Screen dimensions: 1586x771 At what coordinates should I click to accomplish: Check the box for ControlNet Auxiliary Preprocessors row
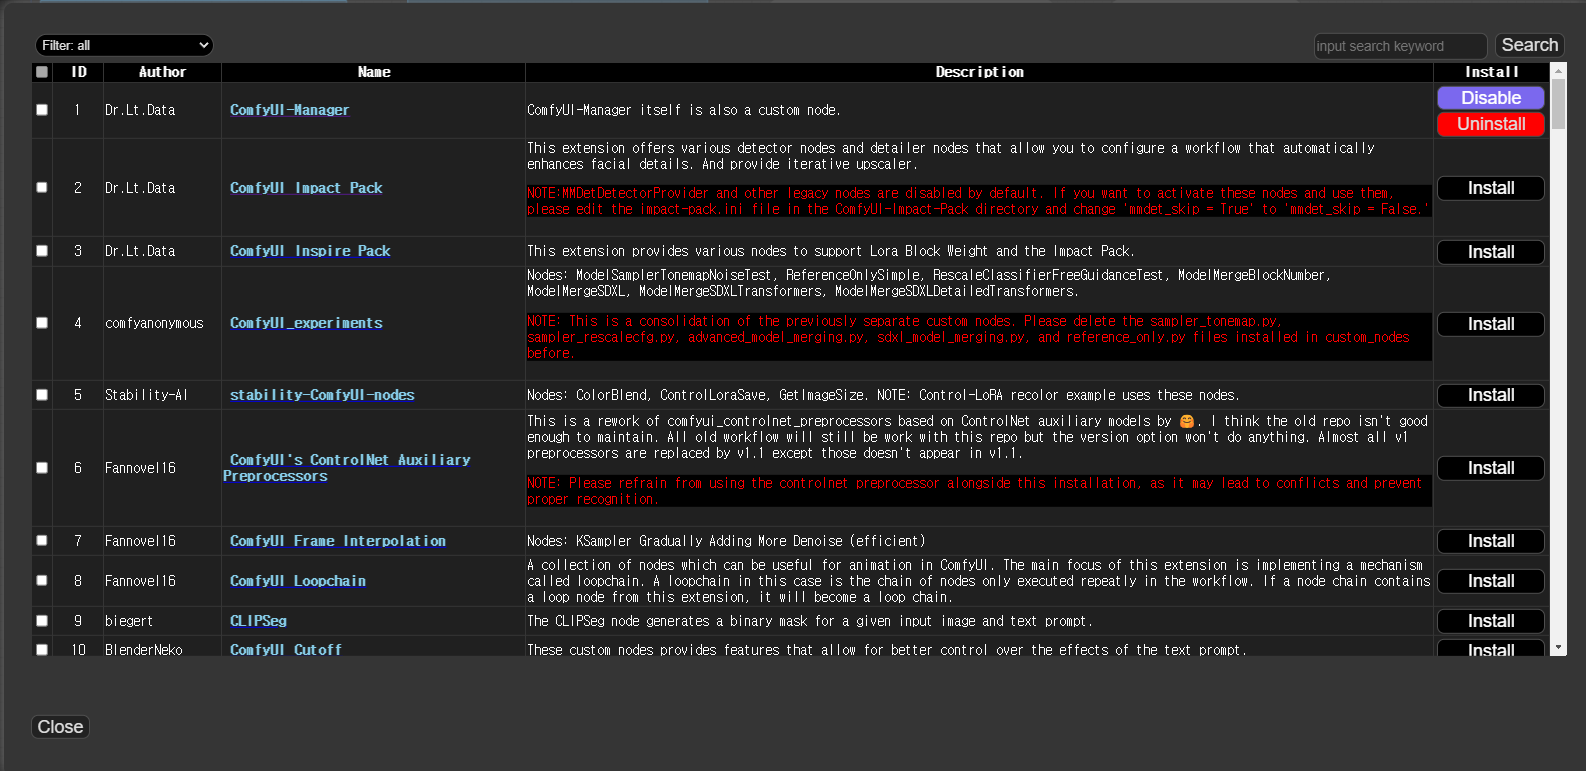coord(42,468)
